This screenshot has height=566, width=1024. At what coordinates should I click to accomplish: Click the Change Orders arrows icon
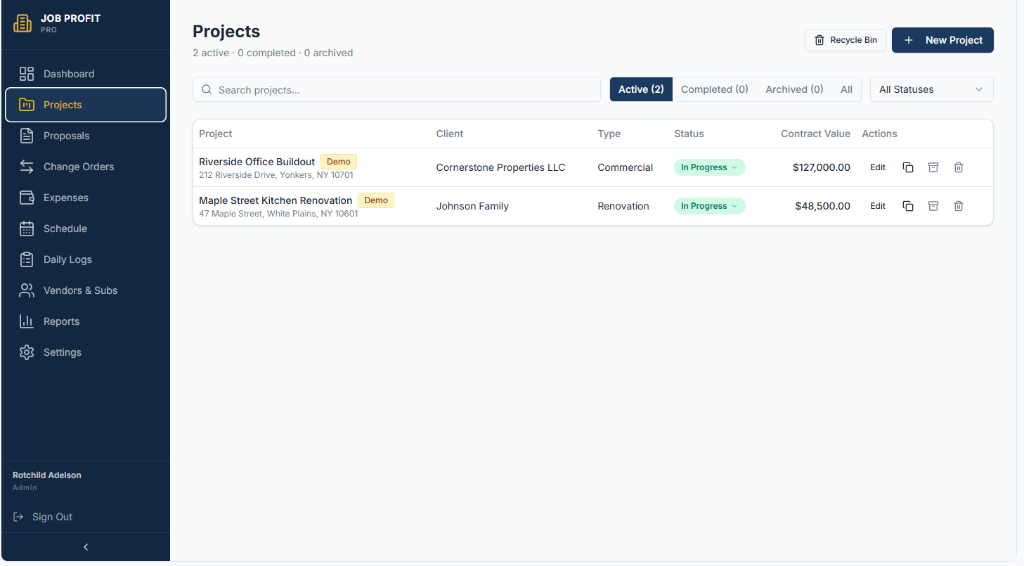tap(26, 166)
